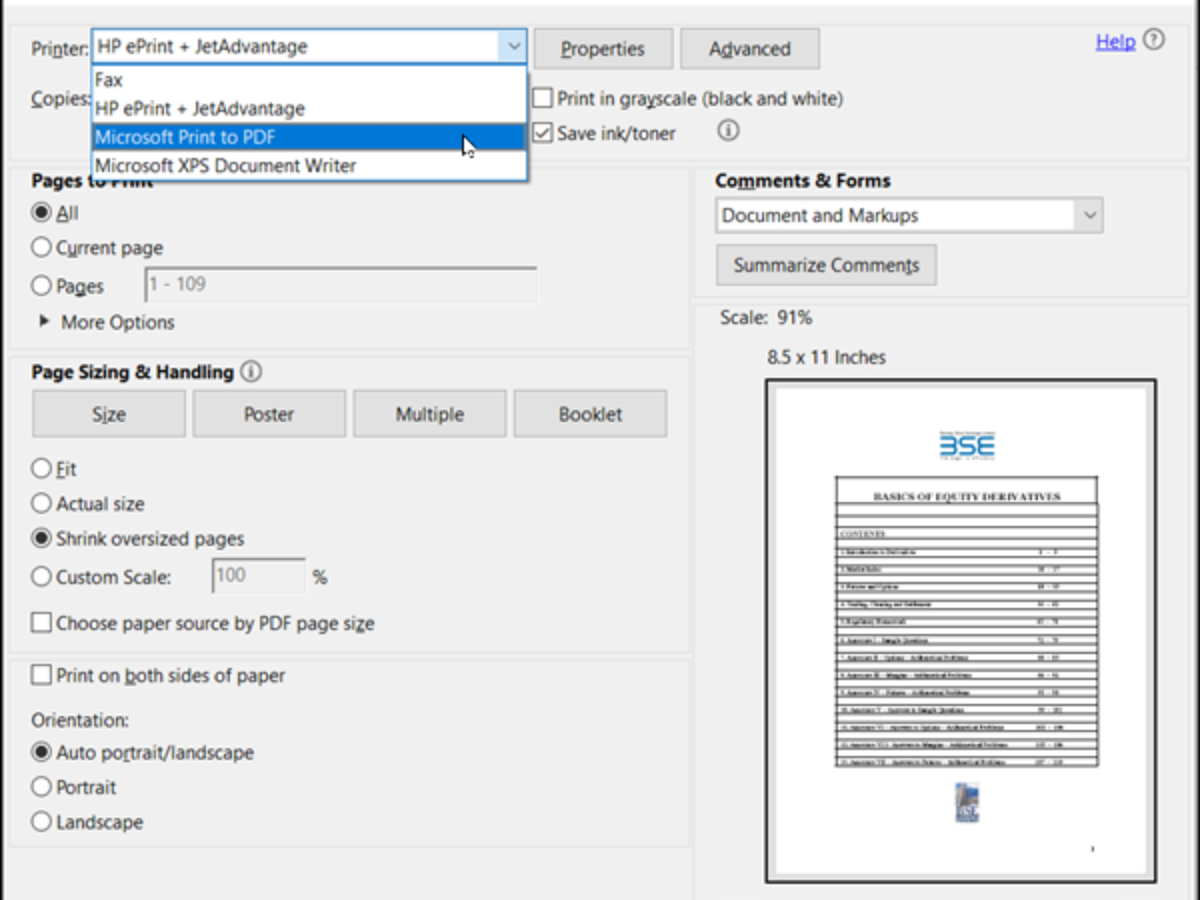Open printer Properties
This screenshot has height=900, width=1200.
603,48
